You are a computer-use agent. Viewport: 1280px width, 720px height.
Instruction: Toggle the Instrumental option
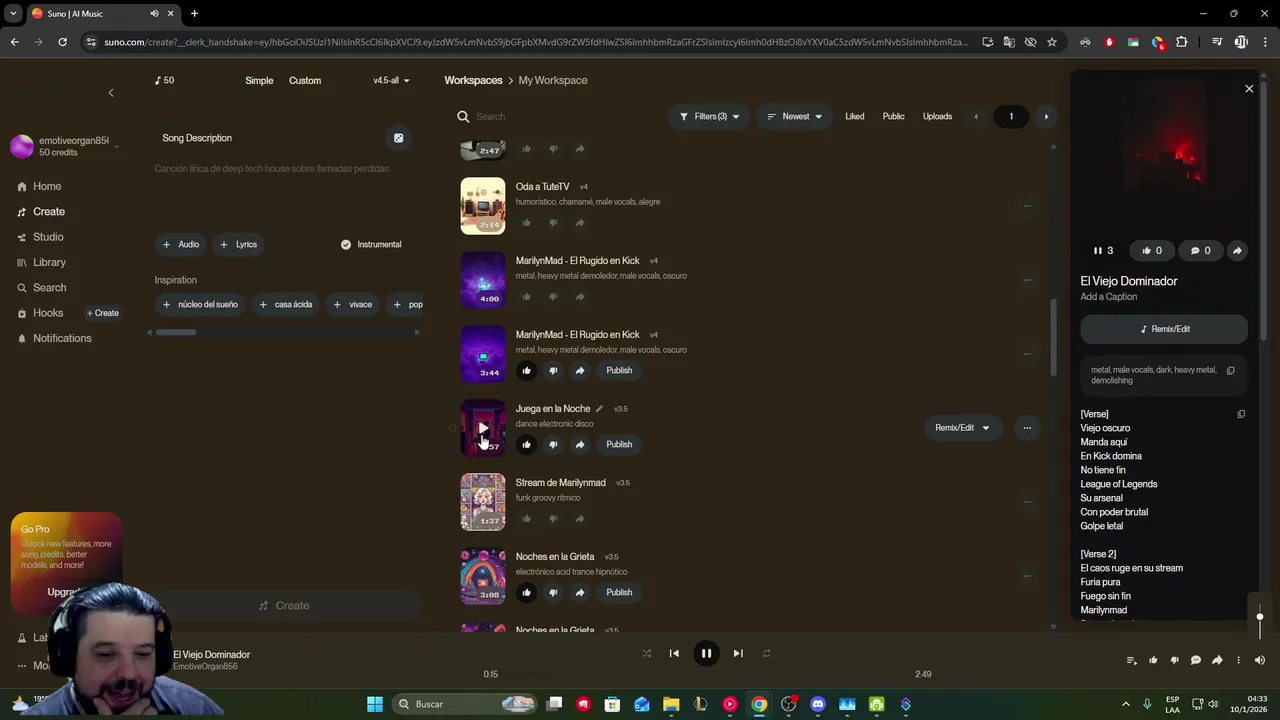pos(371,244)
